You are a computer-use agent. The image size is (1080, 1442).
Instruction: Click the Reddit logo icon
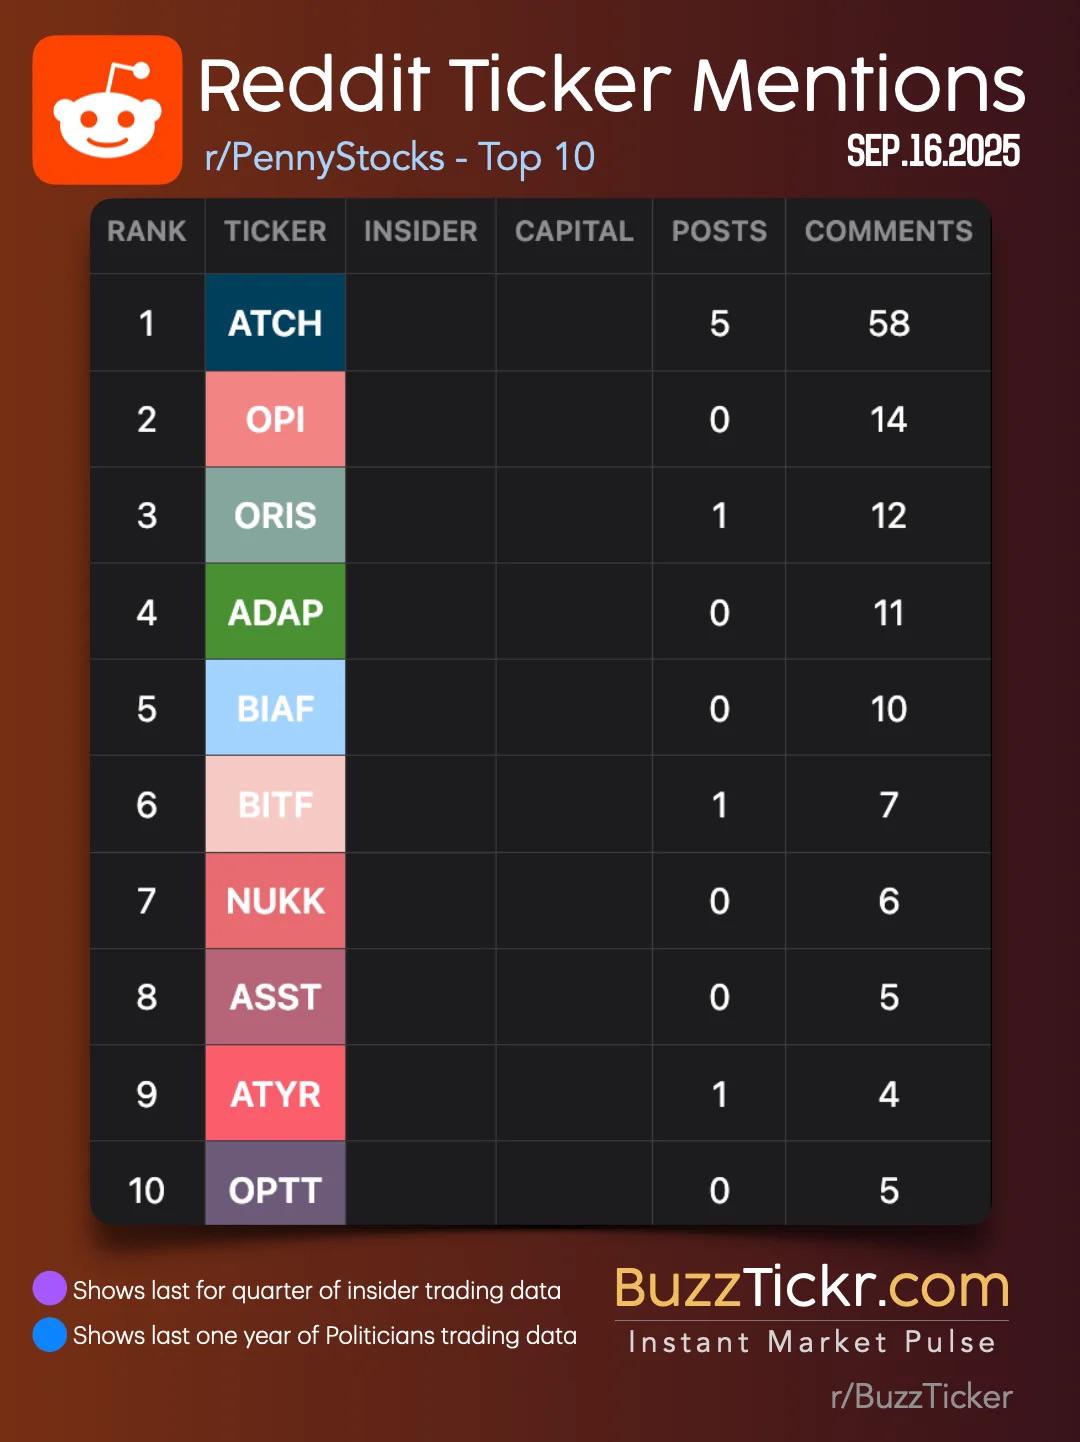[x=107, y=110]
